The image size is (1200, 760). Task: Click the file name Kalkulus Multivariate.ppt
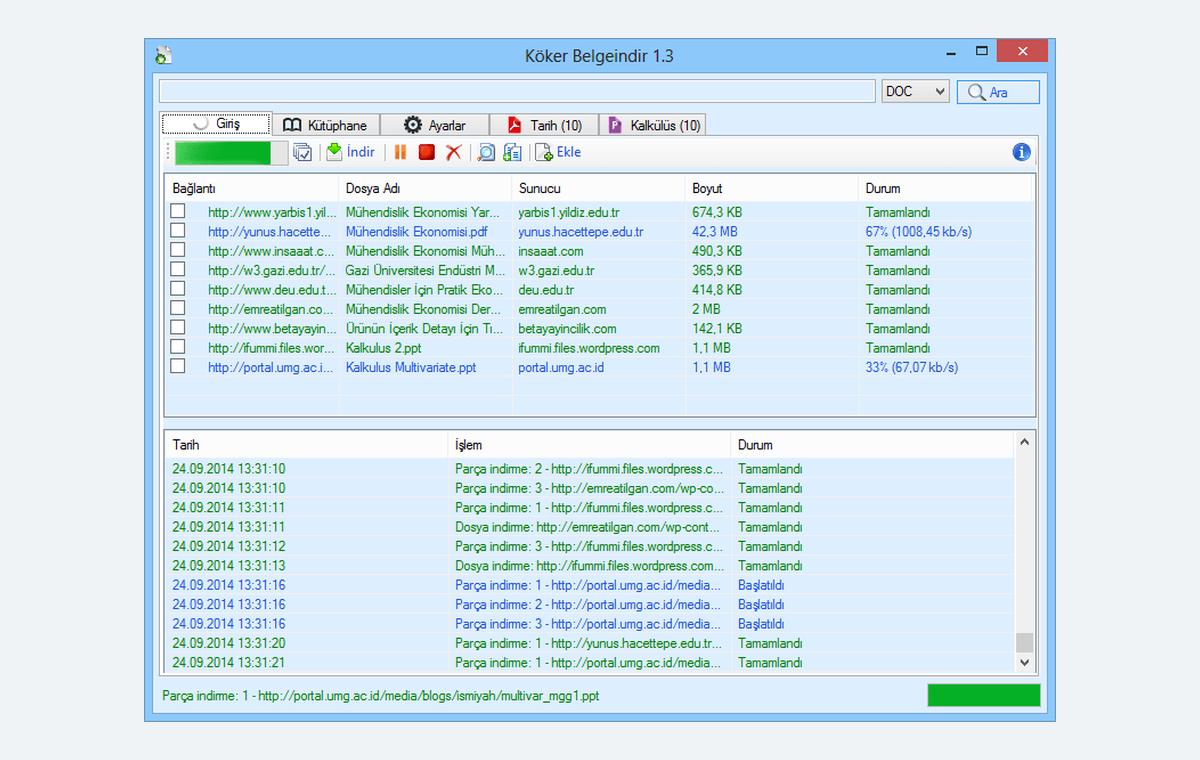point(411,367)
